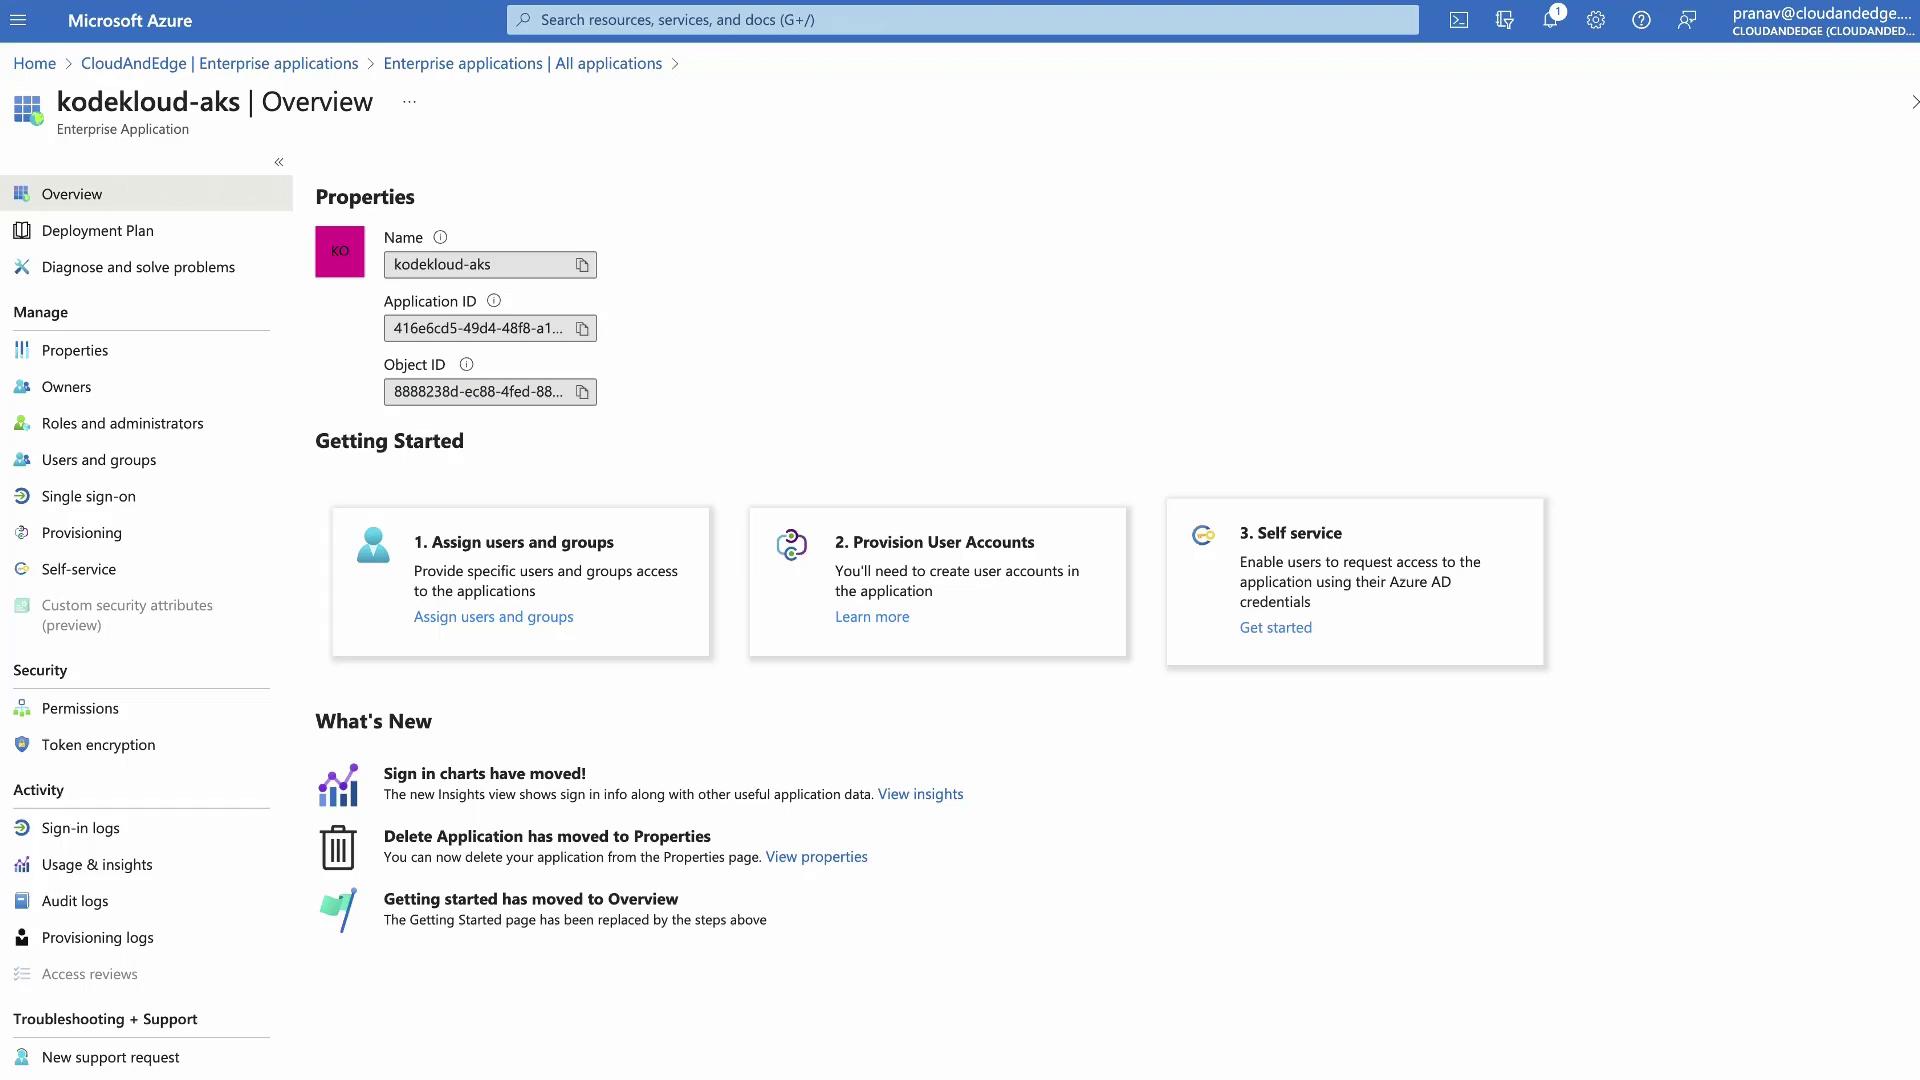Open the hamburger portal menu
The width and height of the screenshot is (1920, 1080).
[18, 20]
